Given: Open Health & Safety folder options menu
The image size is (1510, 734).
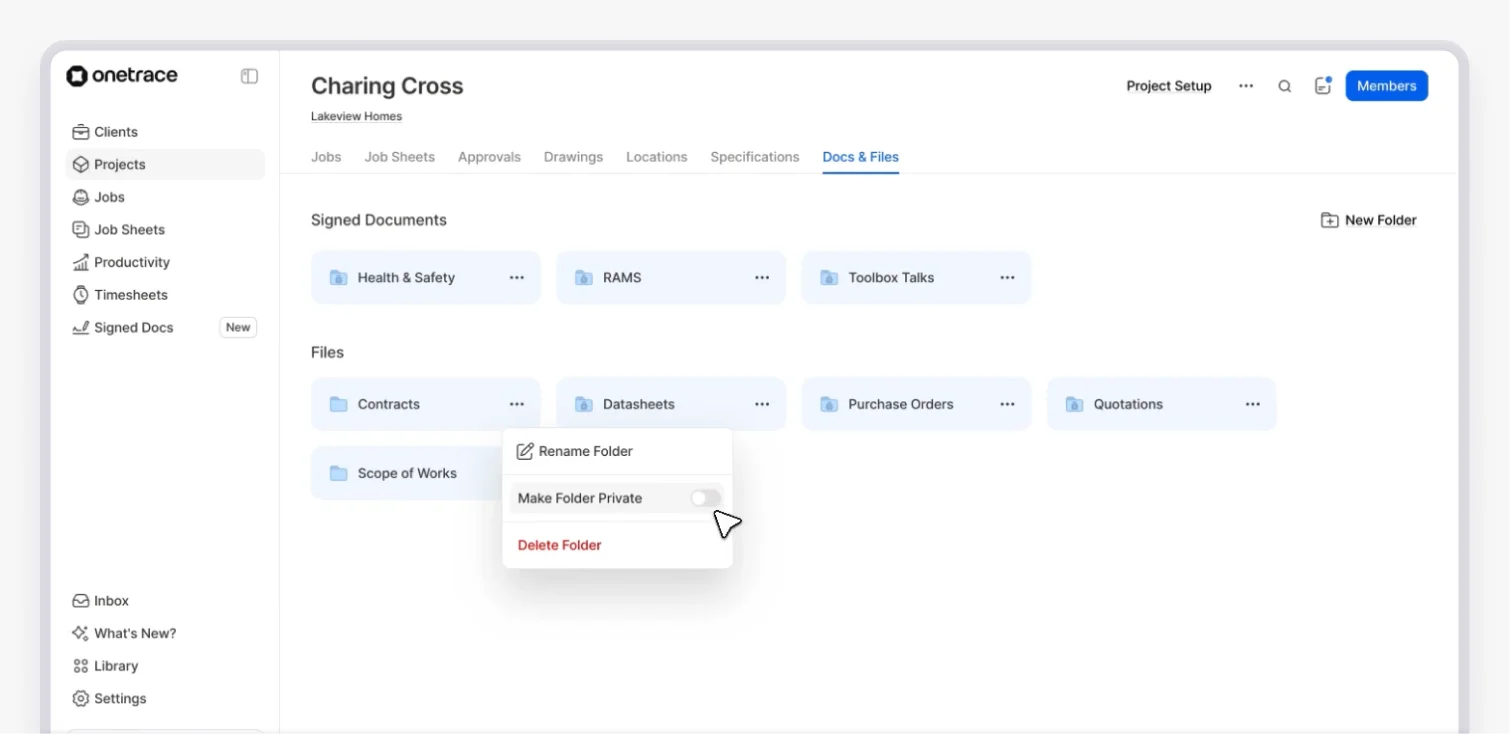Looking at the screenshot, I should click(x=517, y=278).
